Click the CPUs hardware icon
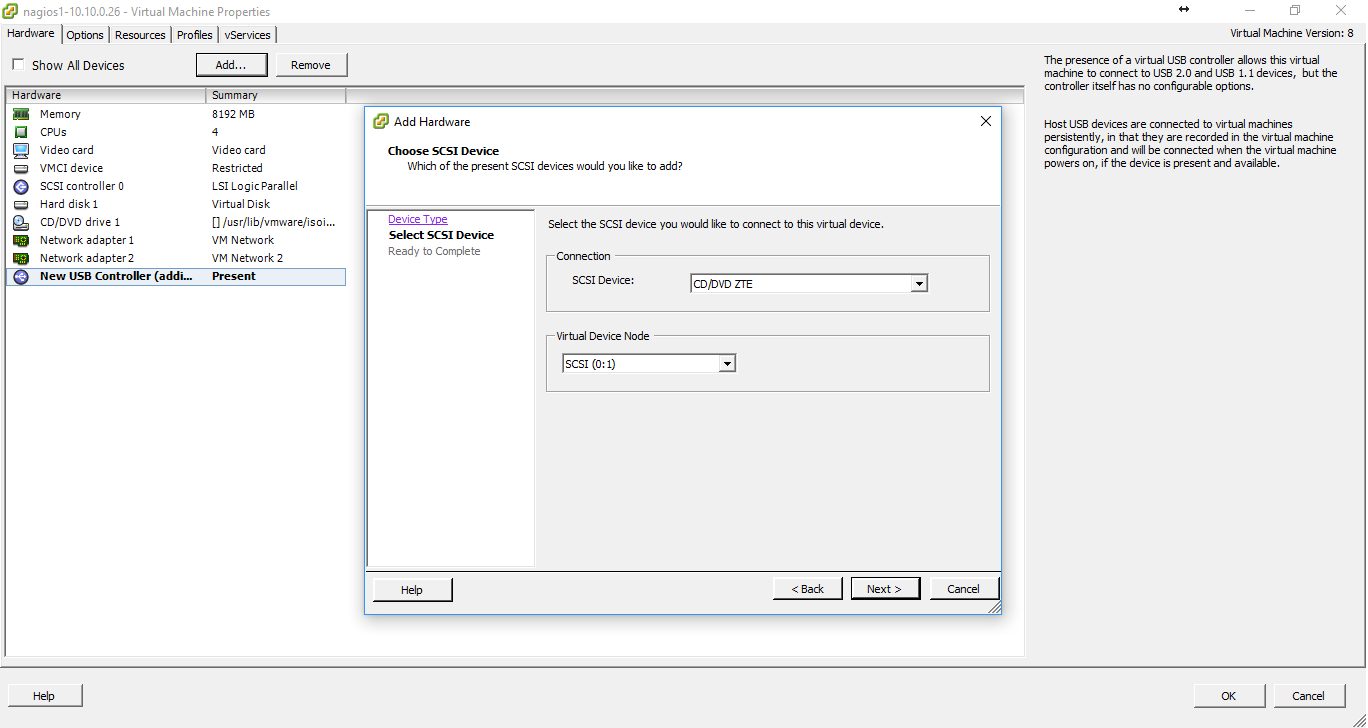The width and height of the screenshot is (1368, 728). pos(21,131)
